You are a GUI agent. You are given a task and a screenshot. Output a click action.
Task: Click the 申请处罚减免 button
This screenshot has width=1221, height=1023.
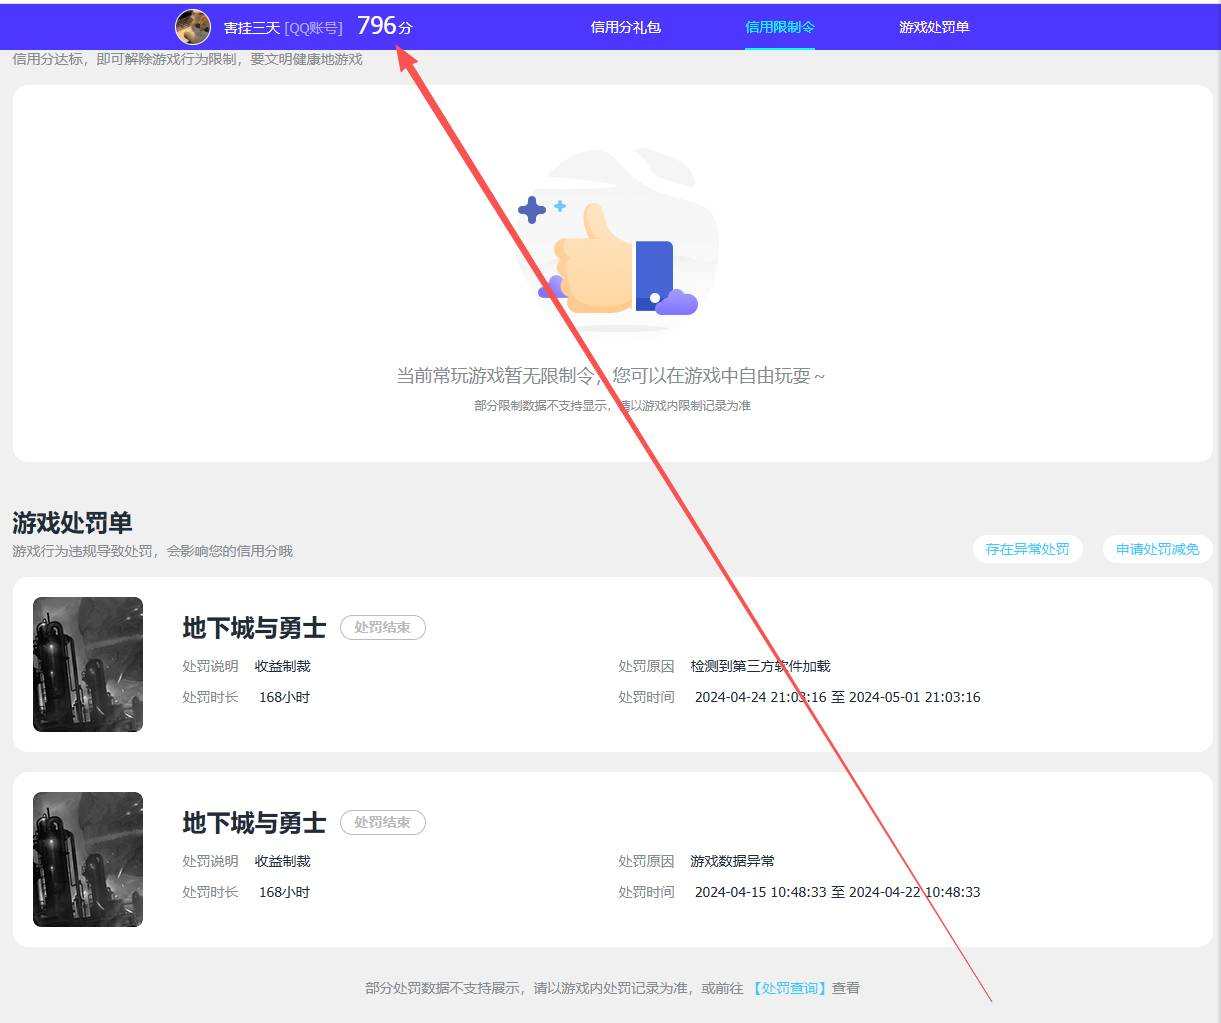coord(1157,549)
